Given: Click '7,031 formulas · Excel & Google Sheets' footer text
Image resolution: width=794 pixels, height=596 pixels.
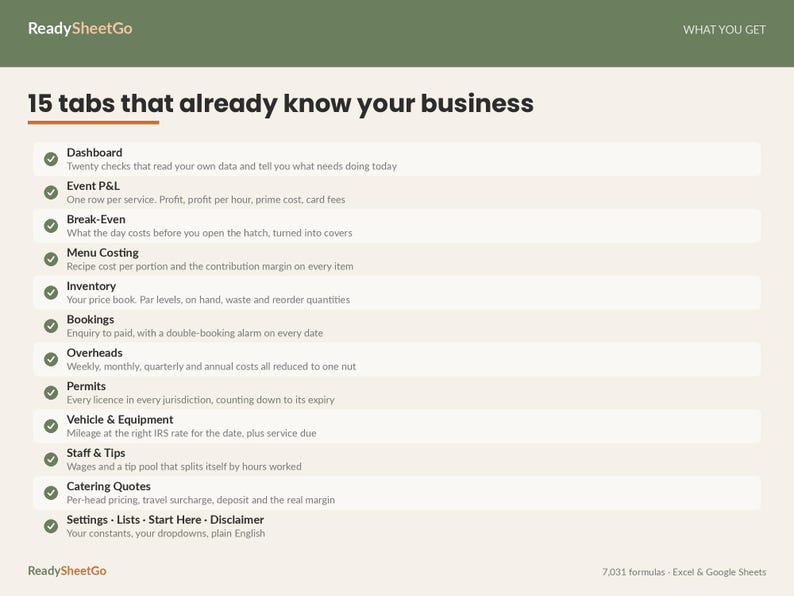Looking at the screenshot, I should (684, 572).
